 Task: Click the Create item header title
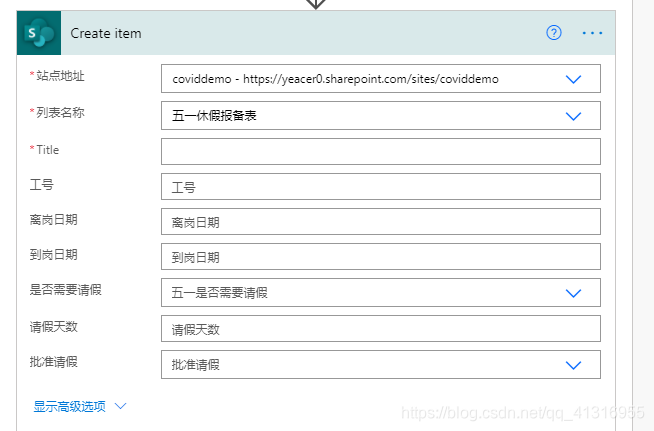(x=106, y=33)
